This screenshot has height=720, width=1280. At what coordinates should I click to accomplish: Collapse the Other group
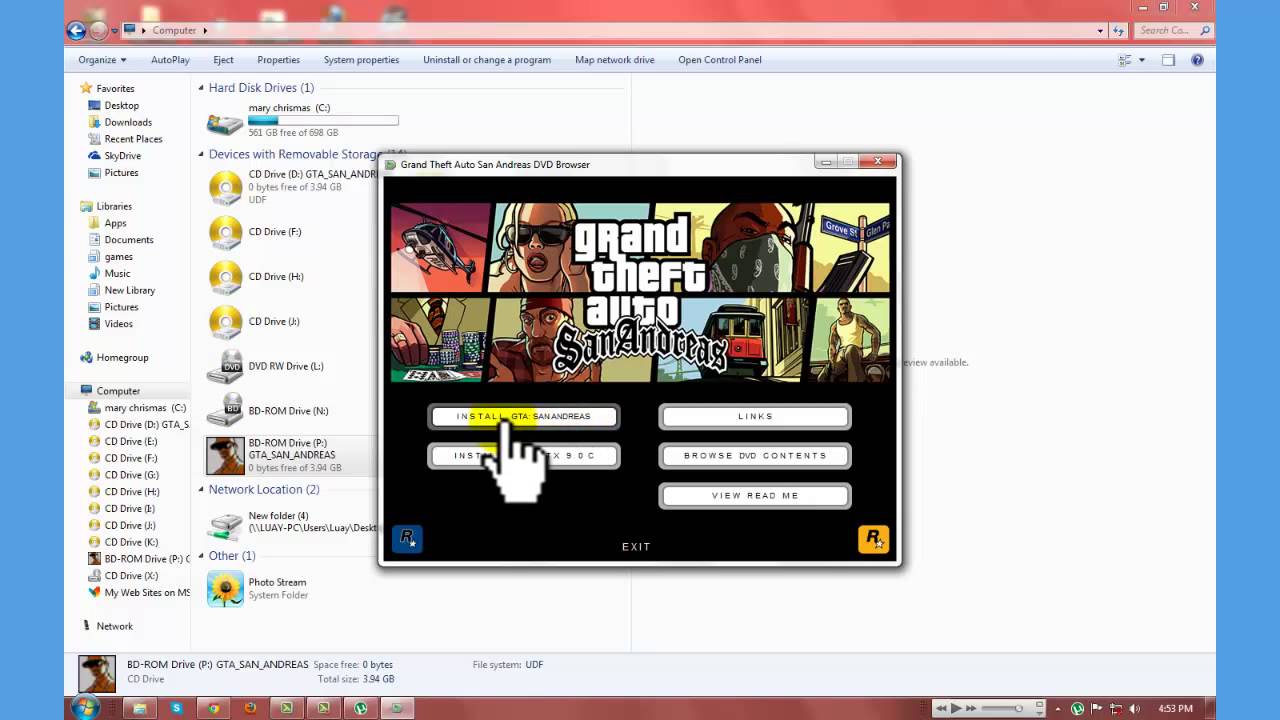(201, 556)
